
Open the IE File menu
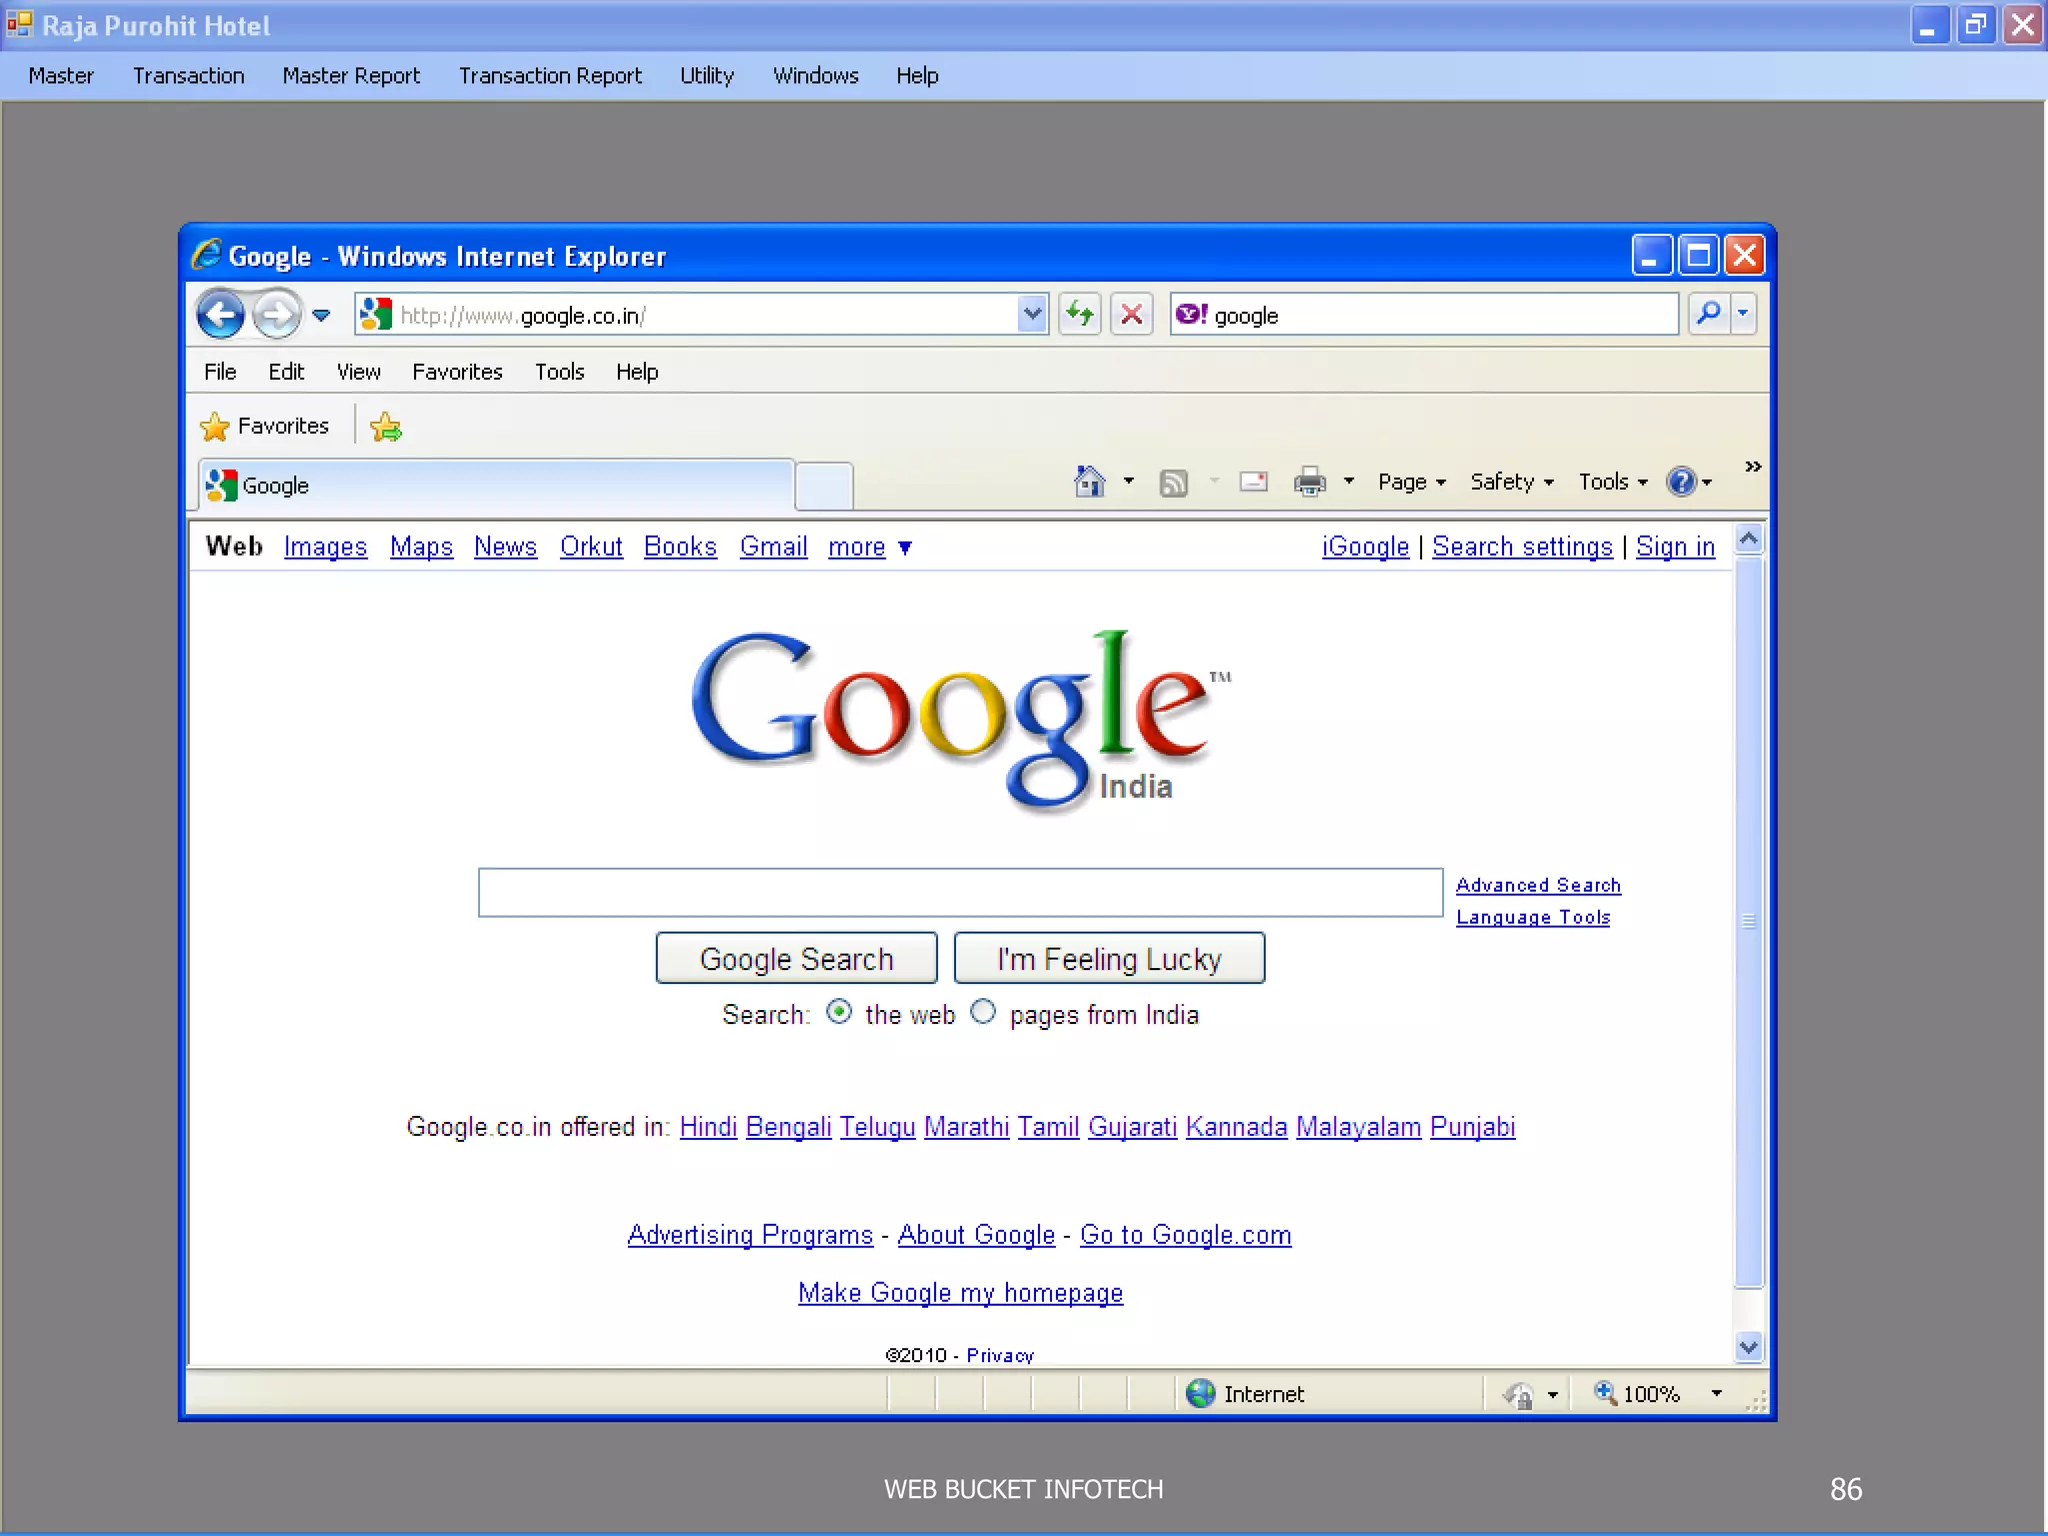(x=220, y=372)
